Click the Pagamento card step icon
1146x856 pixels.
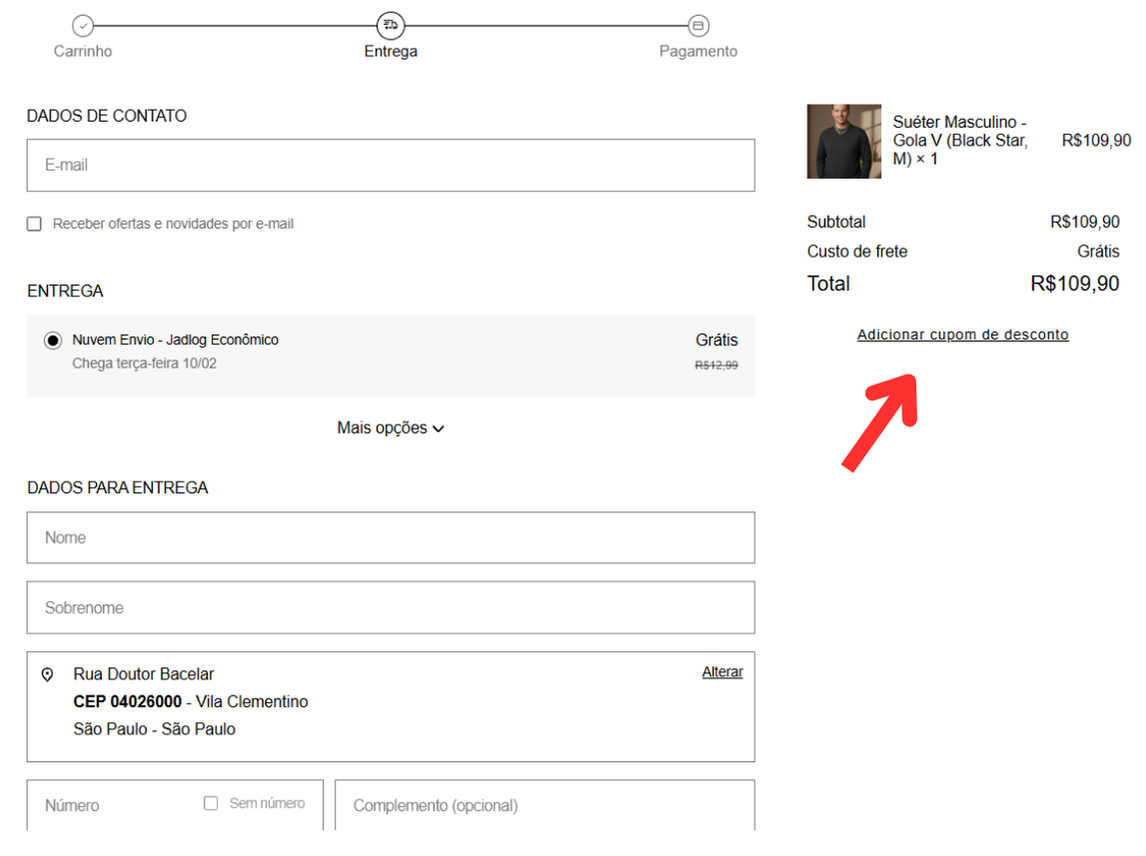point(698,26)
